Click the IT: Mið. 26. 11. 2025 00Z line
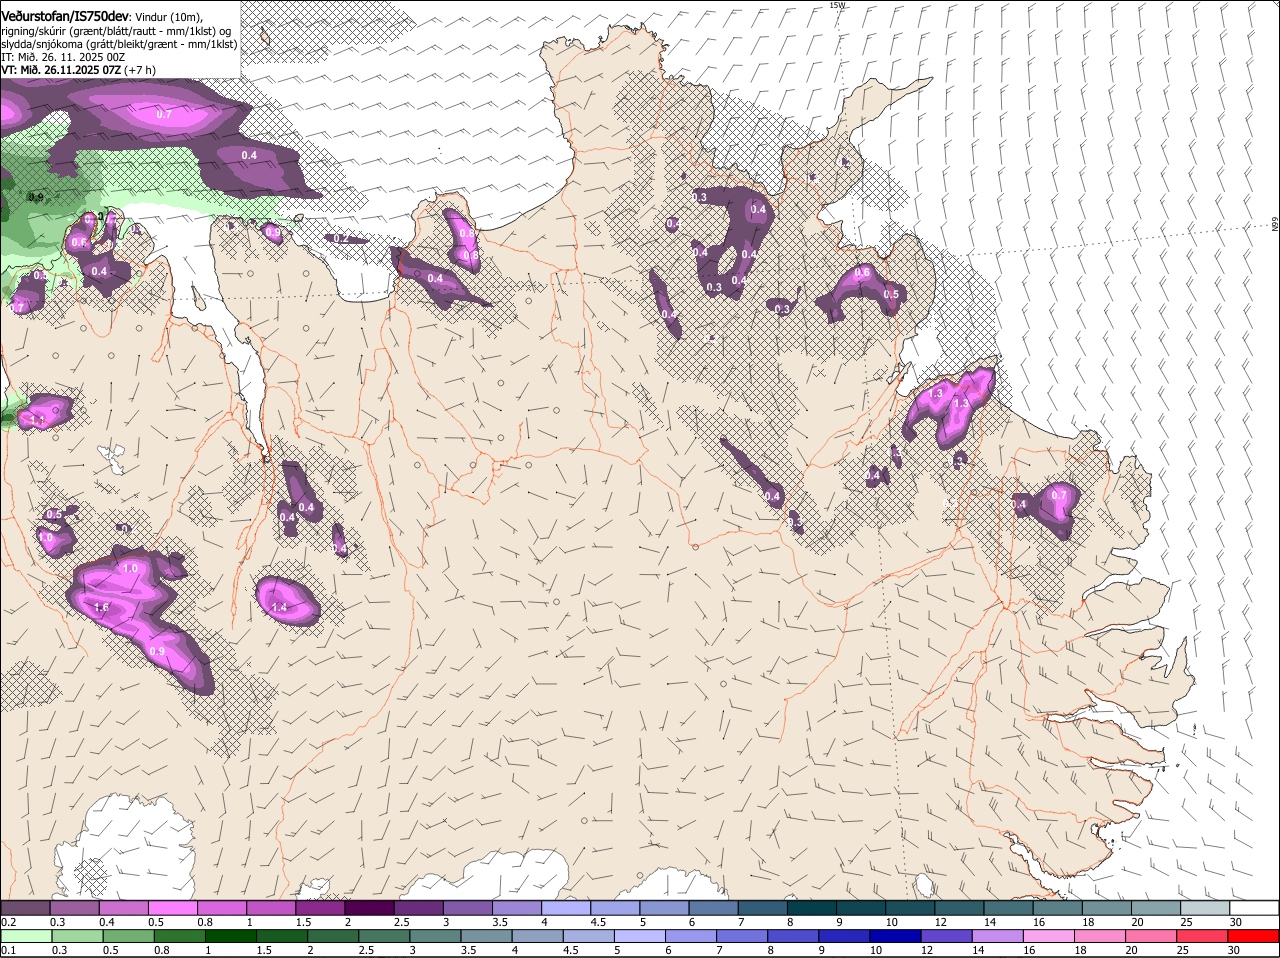Viewport: 1280px width, 958px height. point(63,57)
